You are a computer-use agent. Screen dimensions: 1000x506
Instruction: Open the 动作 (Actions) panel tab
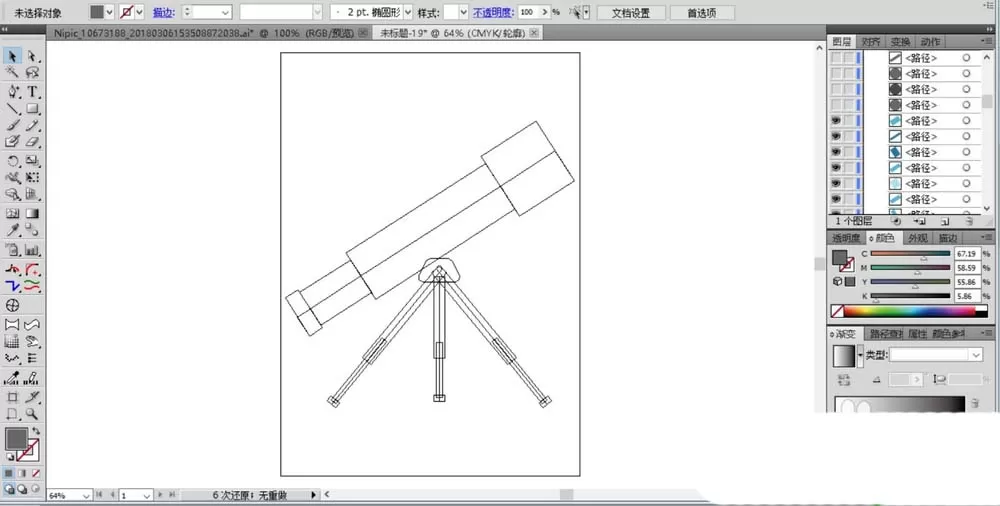pos(930,41)
